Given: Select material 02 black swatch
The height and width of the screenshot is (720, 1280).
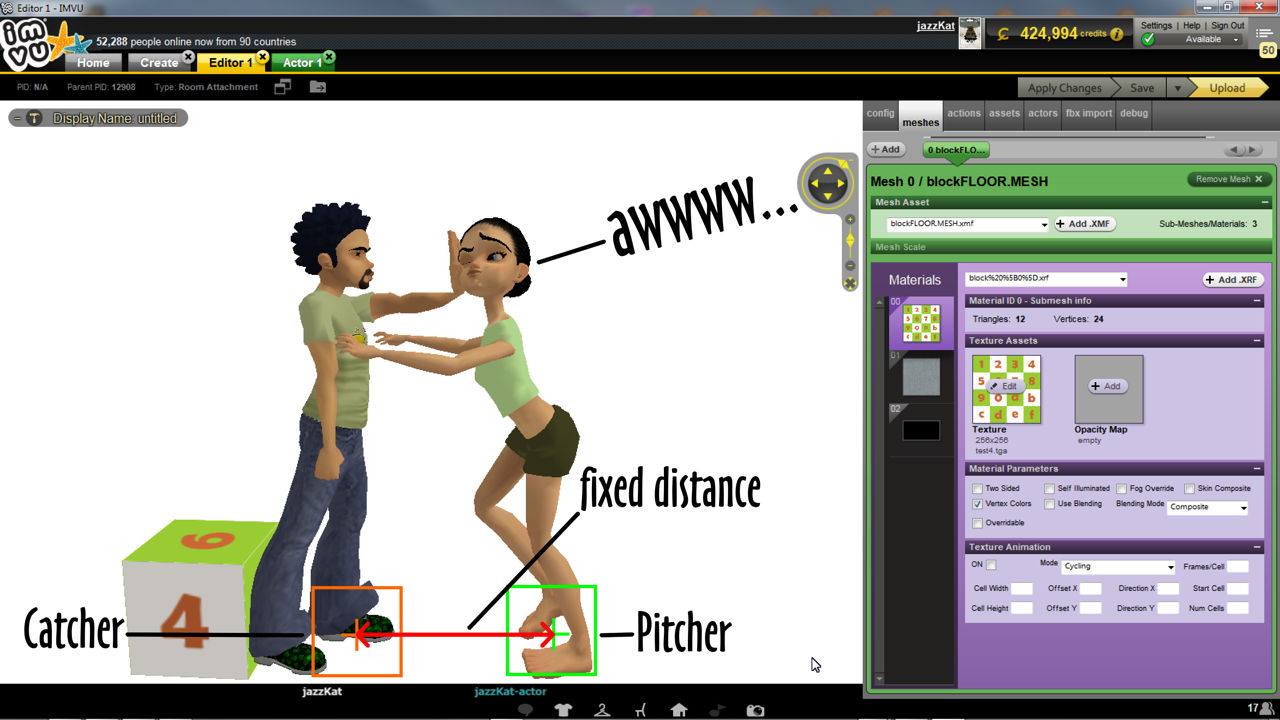Looking at the screenshot, I should [921, 430].
